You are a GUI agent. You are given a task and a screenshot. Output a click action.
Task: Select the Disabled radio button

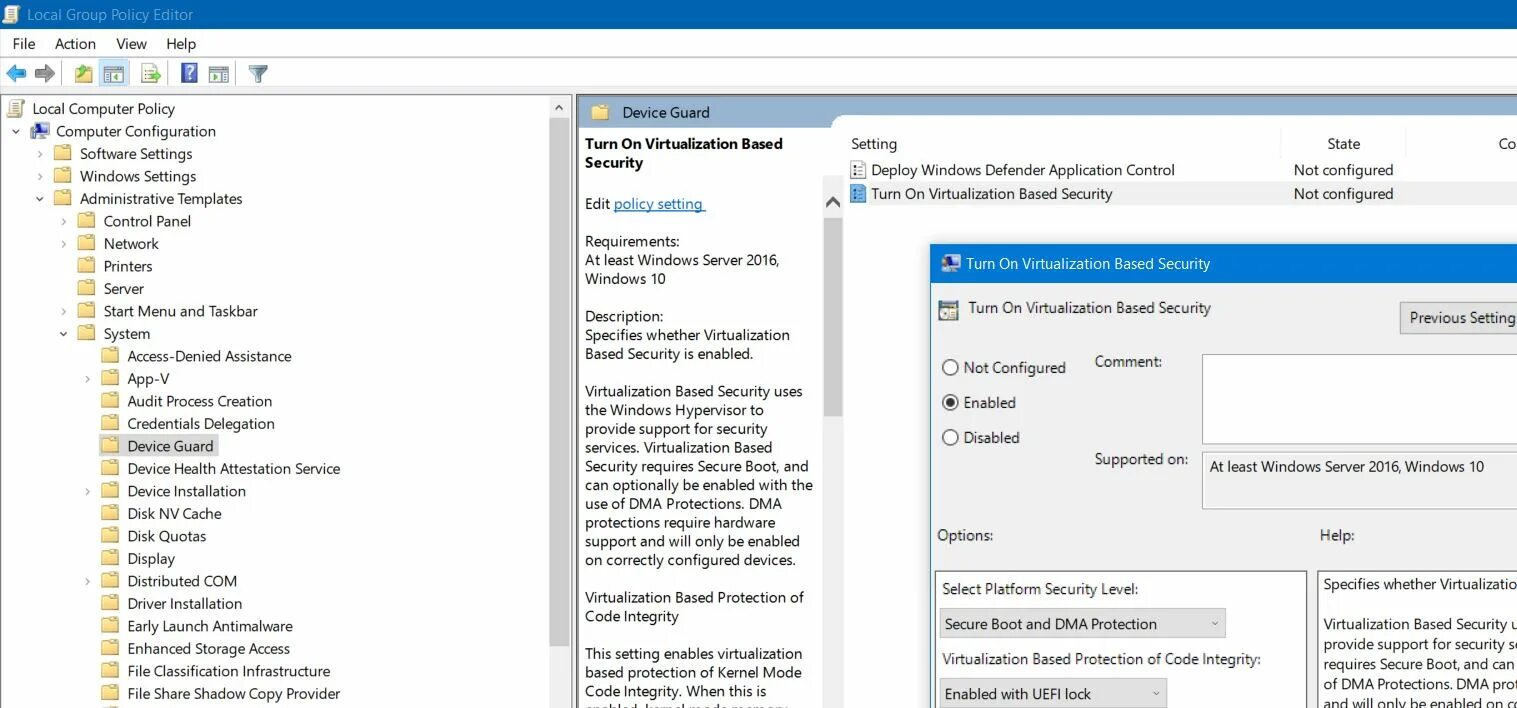click(x=950, y=437)
